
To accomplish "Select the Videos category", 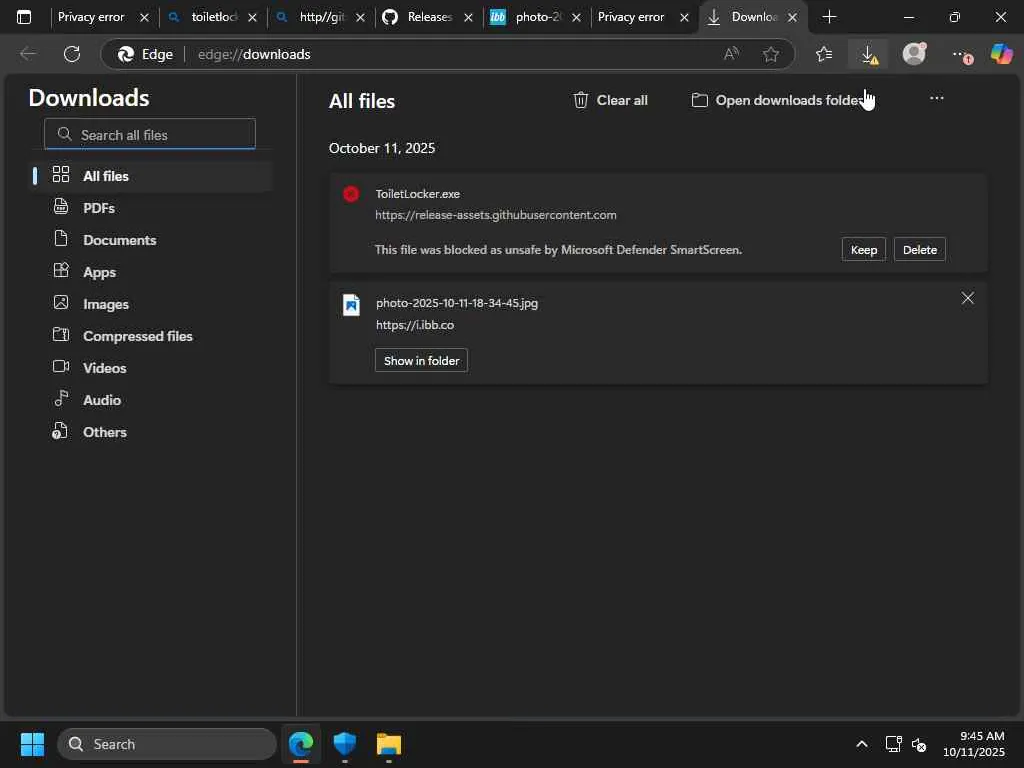I will (152, 368).
